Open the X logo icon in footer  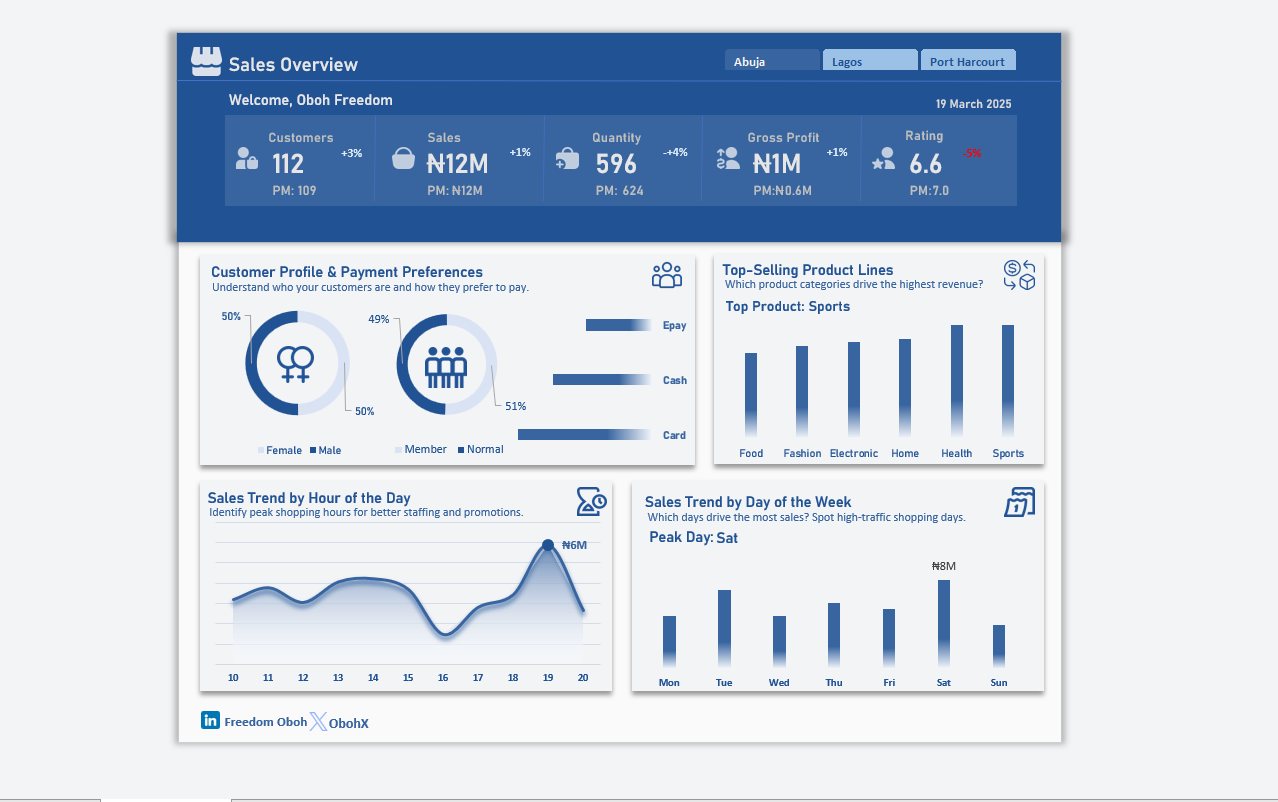(318, 721)
